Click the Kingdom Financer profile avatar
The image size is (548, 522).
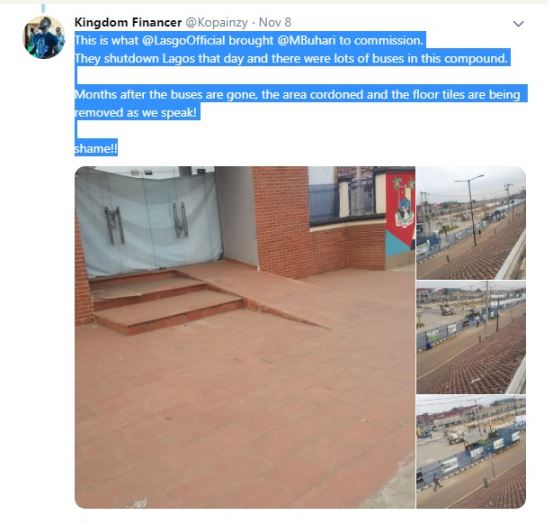[44, 37]
